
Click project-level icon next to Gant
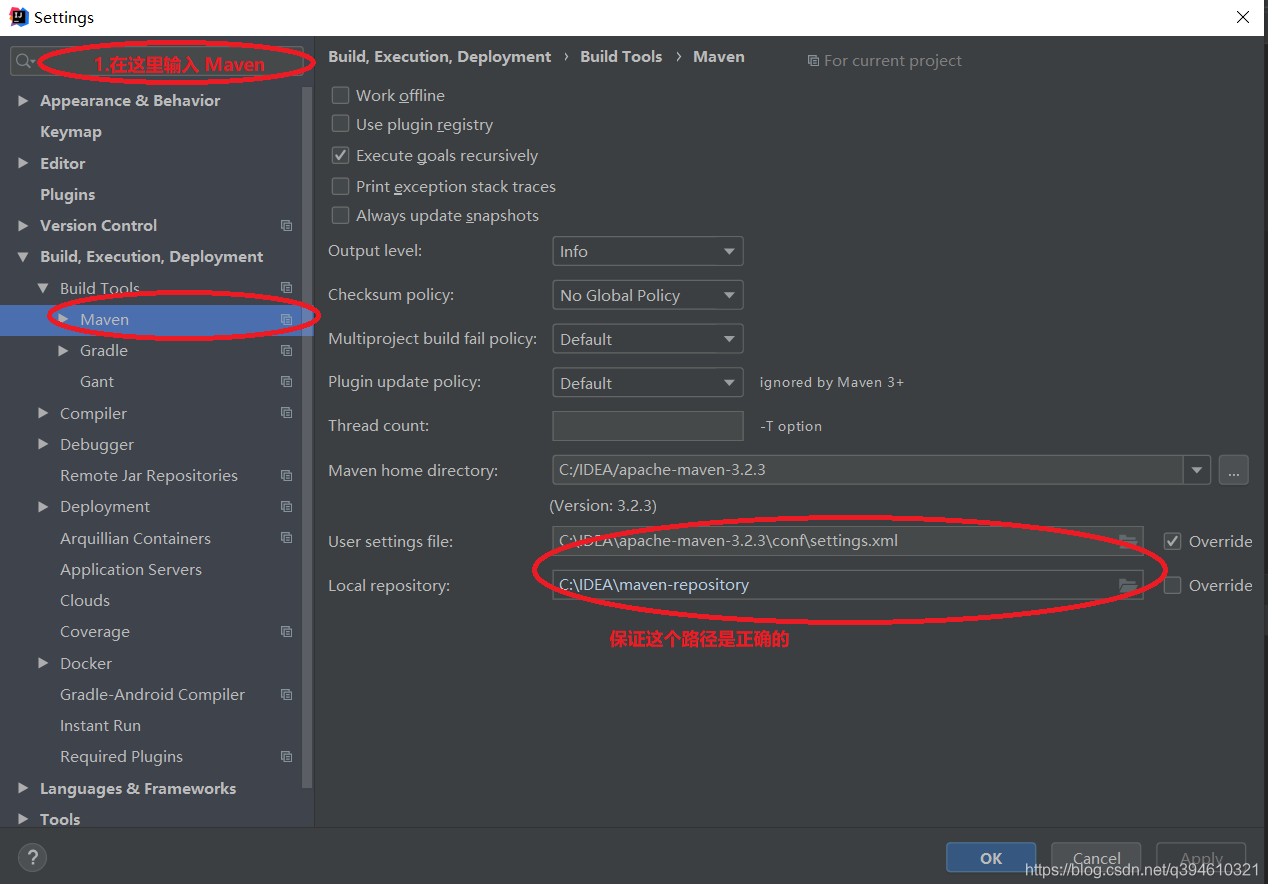coord(287,382)
